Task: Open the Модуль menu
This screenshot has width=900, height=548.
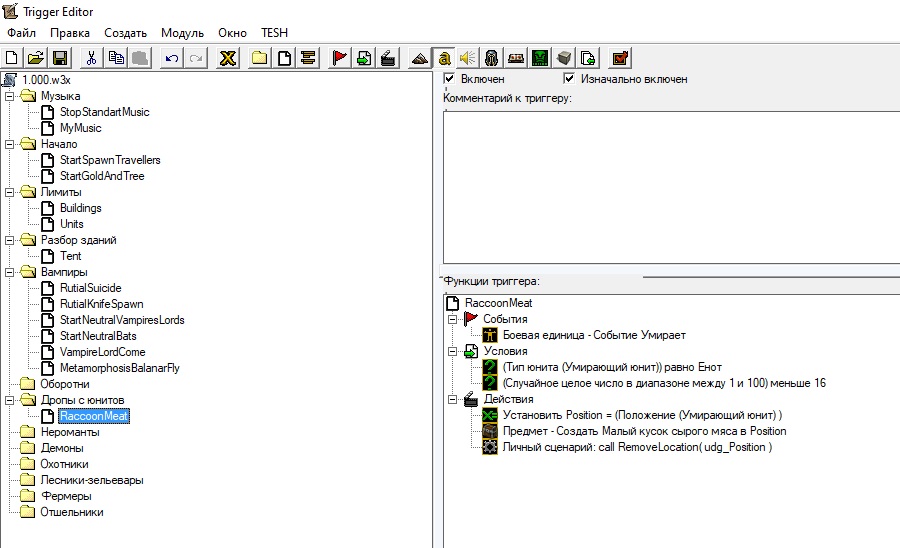Action: (183, 33)
